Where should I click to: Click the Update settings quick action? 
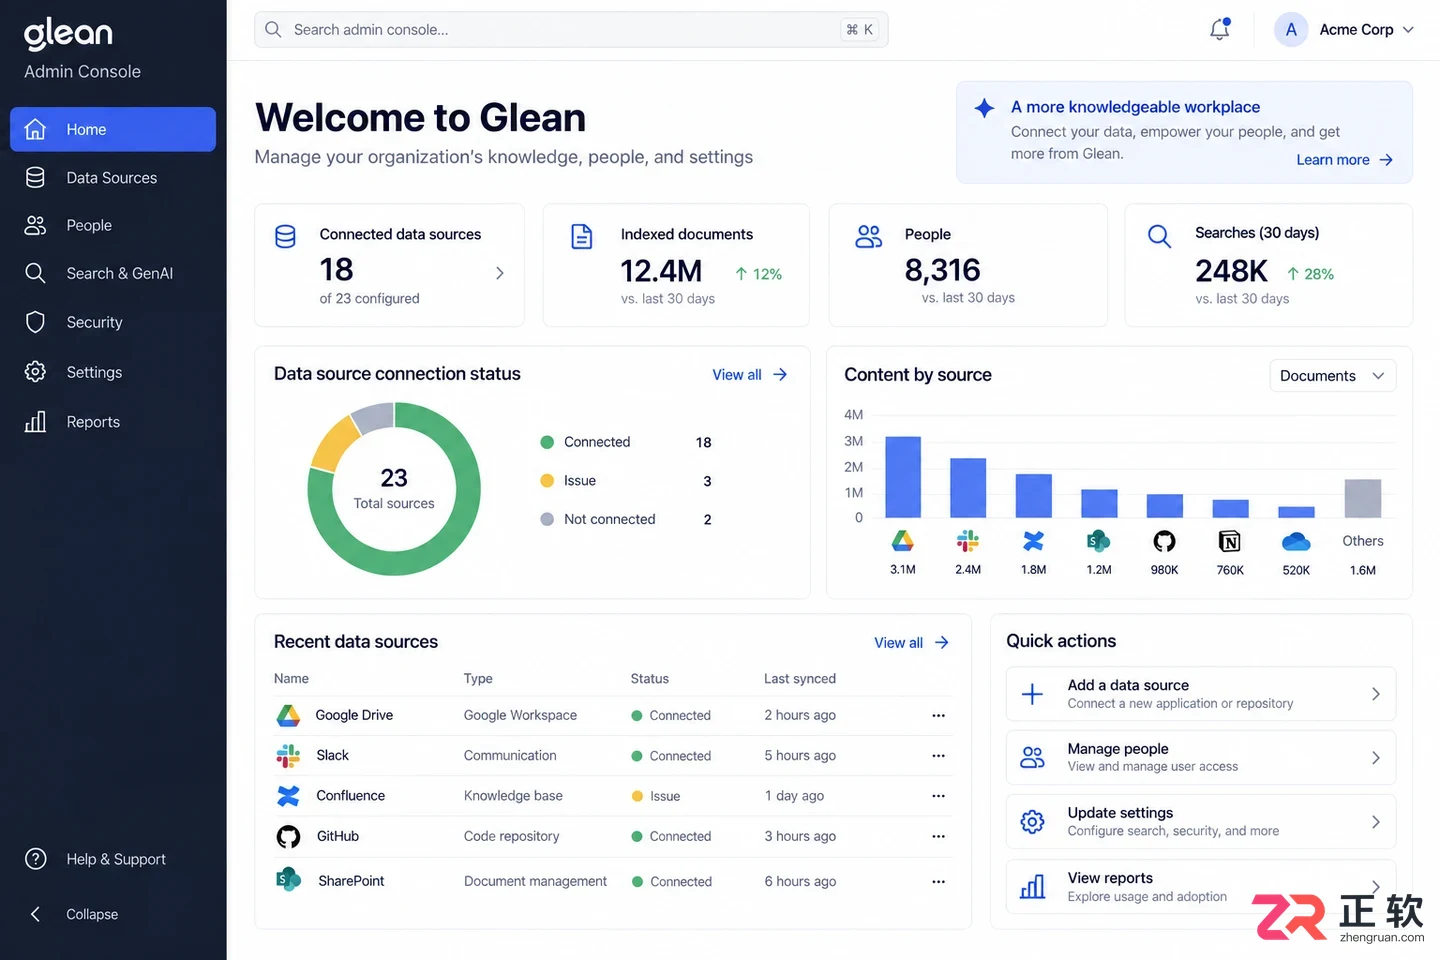(1201, 822)
